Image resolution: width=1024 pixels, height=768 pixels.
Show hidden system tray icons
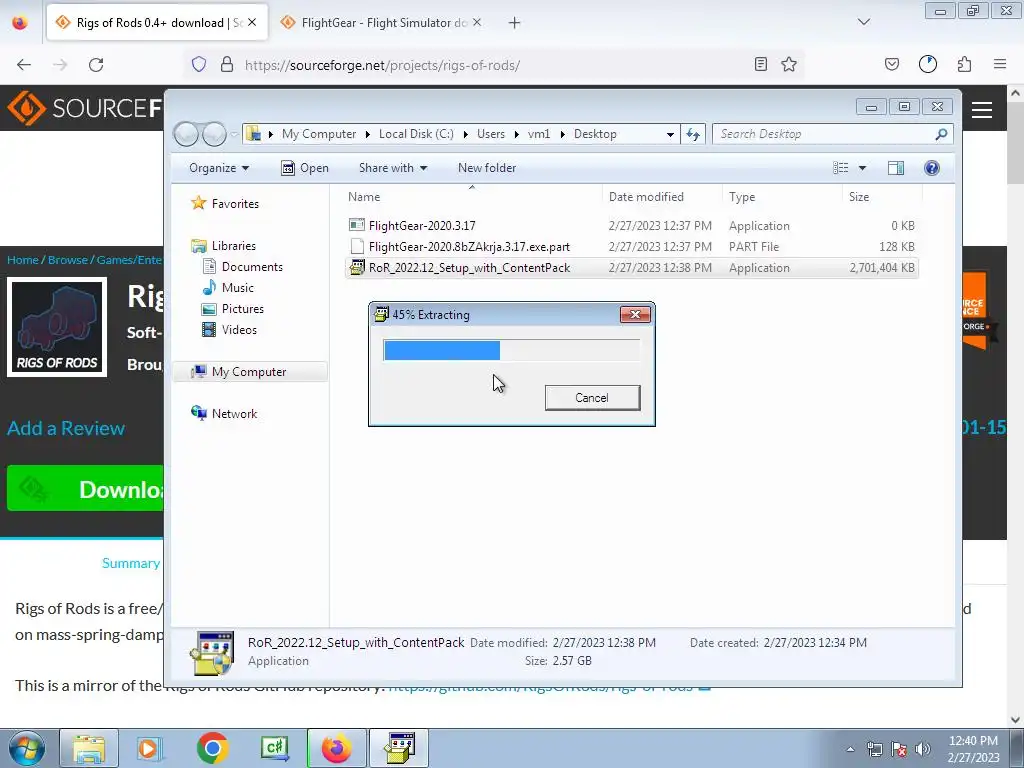850,749
